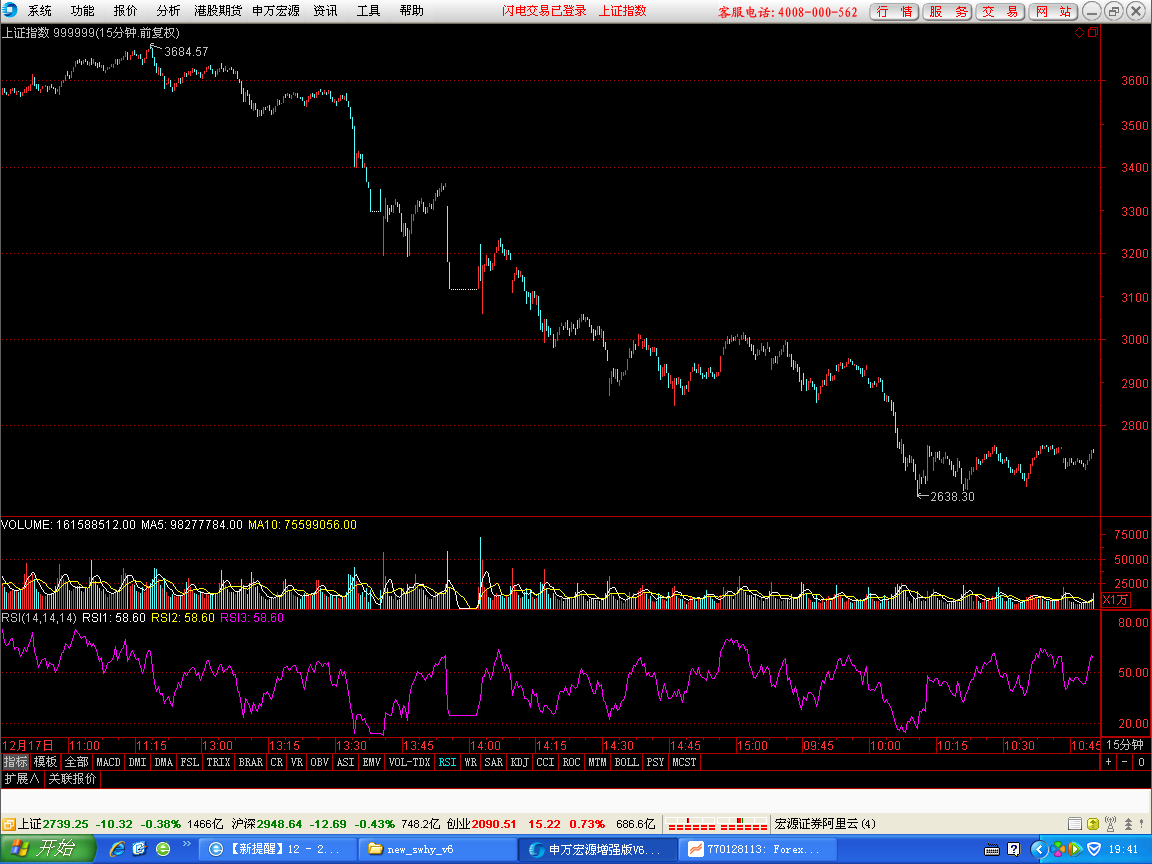Click the keyboard input method tray icon
The image size is (1152, 864).
(992, 850)
